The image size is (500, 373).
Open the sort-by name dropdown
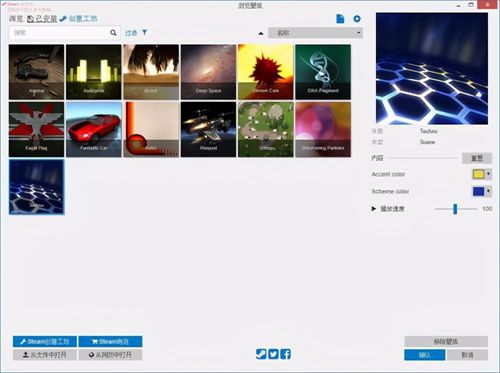[315, 33]
